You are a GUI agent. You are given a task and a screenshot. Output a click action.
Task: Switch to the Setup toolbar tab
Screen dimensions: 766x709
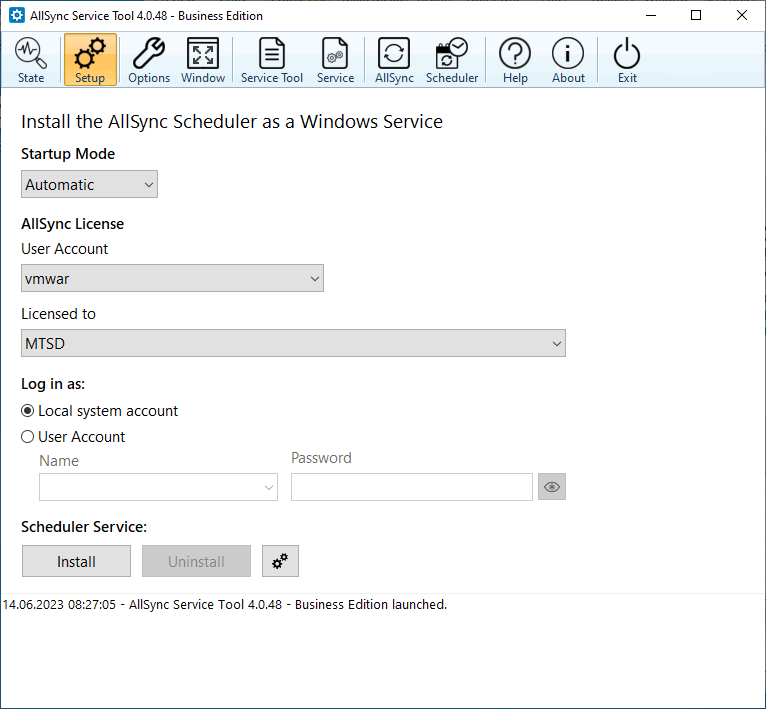[x=90, y=60]
